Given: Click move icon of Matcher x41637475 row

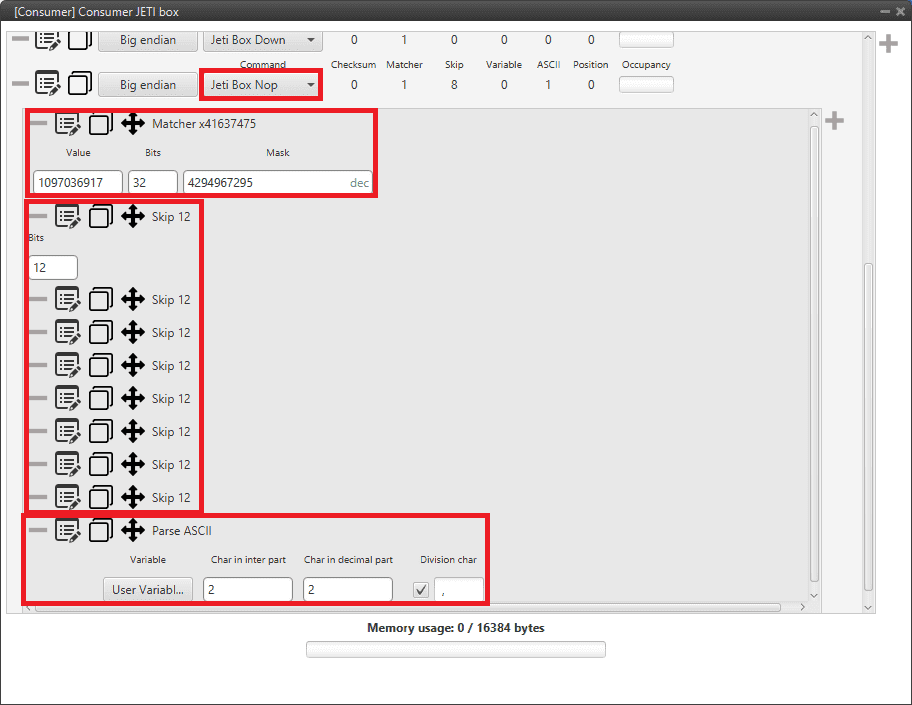Looking at the screenshot, I should pyautogui.click(x=133, y=124).
